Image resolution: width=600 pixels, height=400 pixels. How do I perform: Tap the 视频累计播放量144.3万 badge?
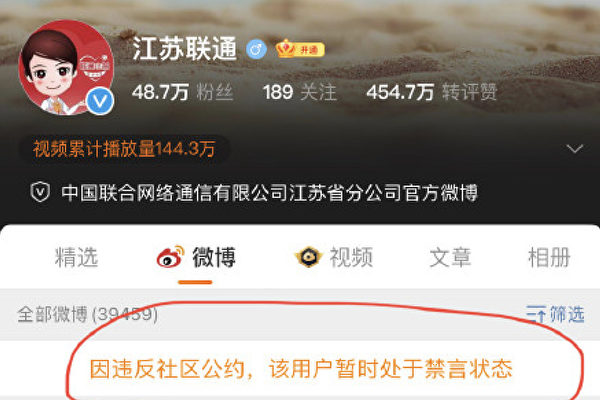(x=125, y=149)
